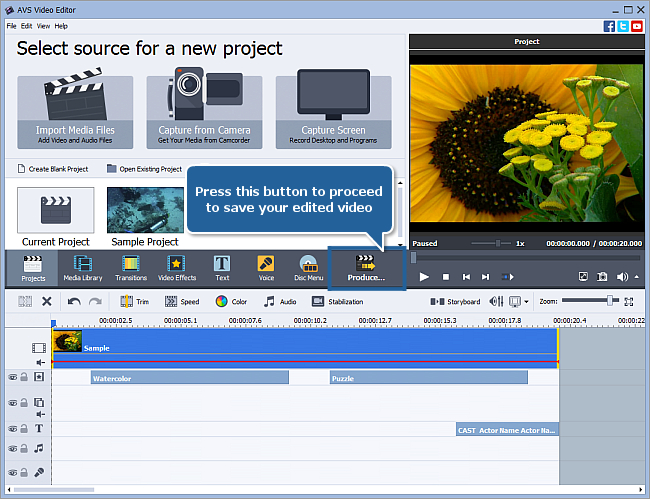Click the preview seek bar handle
The width and height of the screenshot is (650, 499).
(413, 258)
